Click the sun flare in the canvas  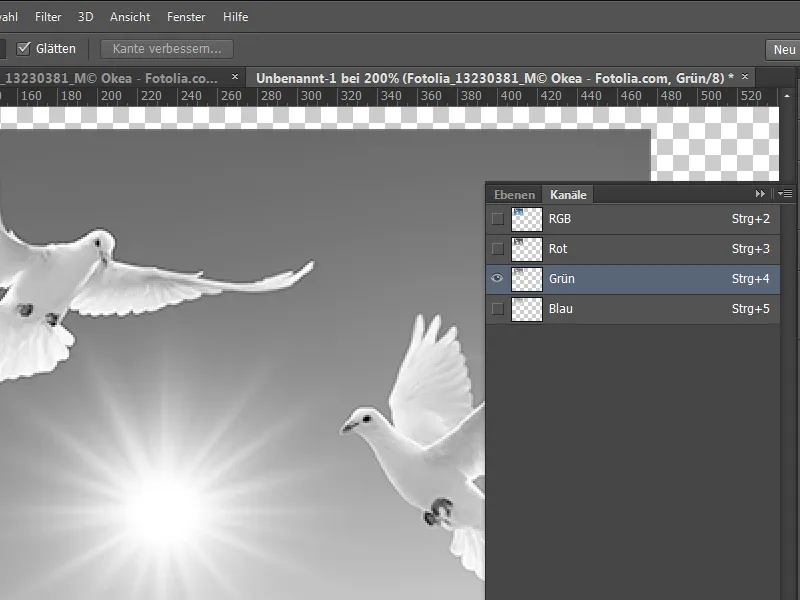coord(167,510)
